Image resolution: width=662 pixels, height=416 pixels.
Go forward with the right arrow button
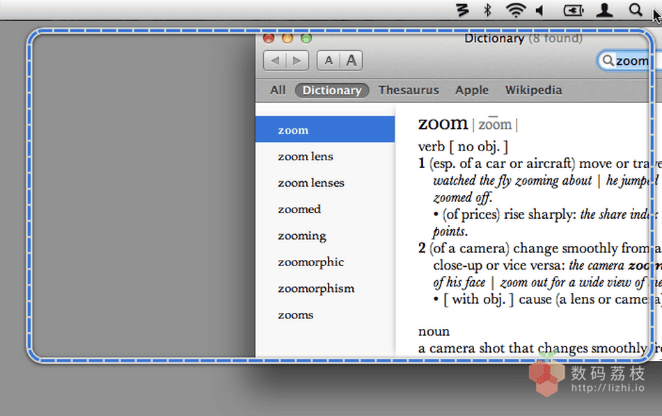298,61
